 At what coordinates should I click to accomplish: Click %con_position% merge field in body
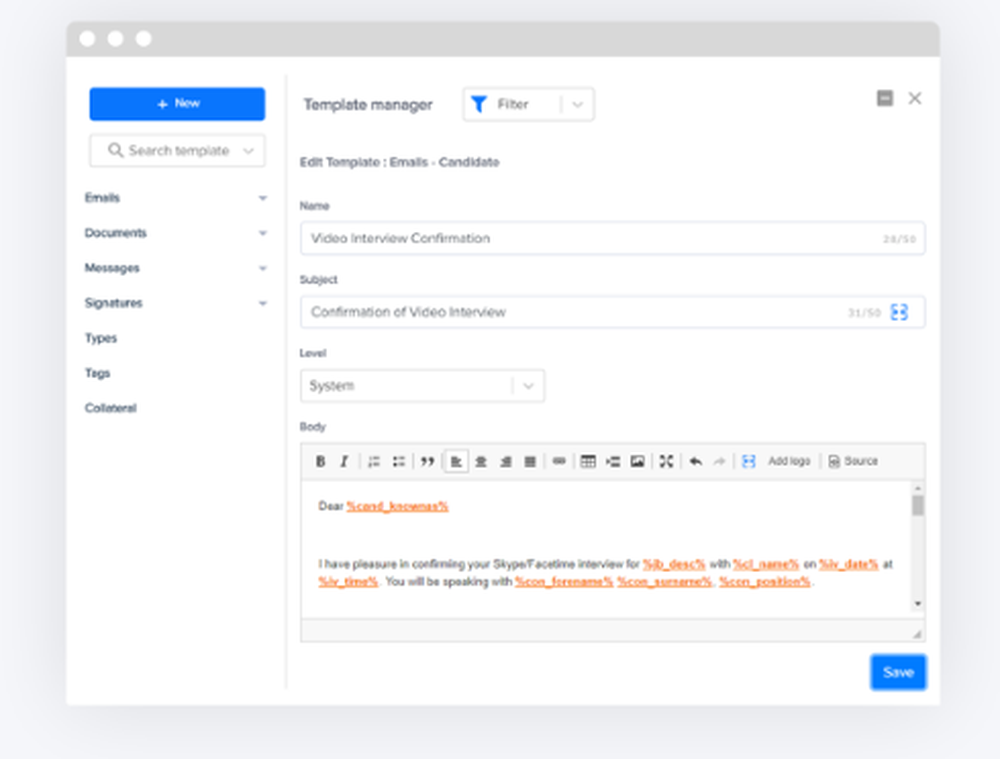point(765,582)
